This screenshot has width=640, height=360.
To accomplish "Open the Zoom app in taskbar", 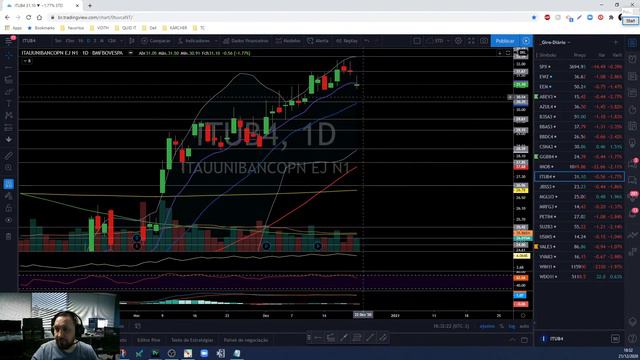I will tap(204, 353).
